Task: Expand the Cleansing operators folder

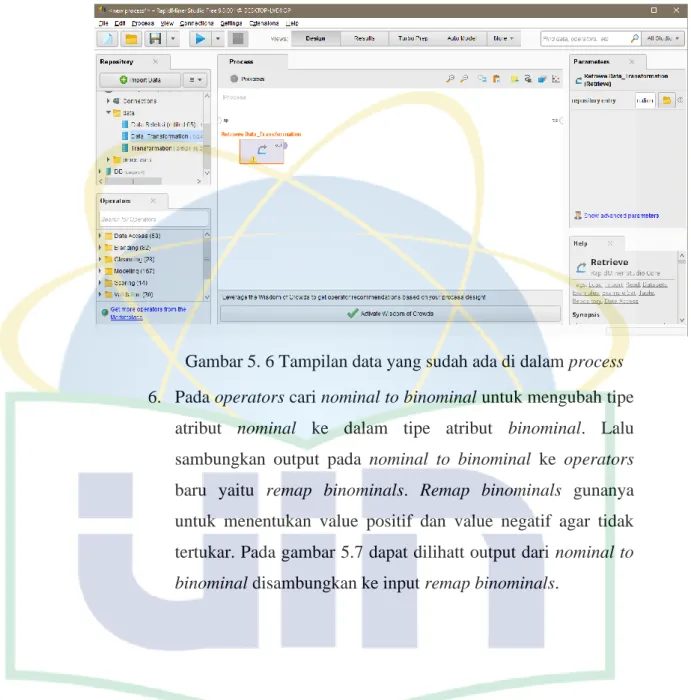Action: click(100, 259)
